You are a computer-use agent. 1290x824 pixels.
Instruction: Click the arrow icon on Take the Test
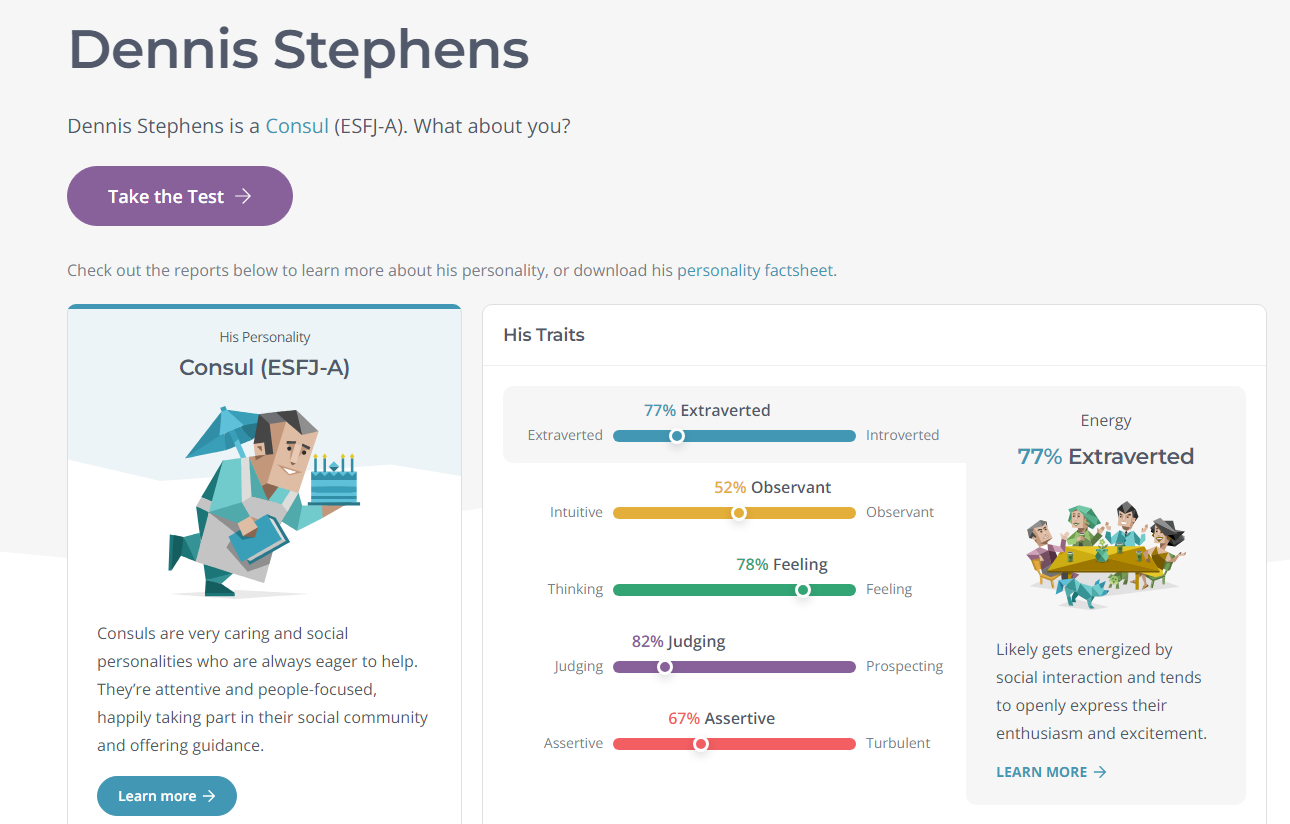(x=243, y=196)
